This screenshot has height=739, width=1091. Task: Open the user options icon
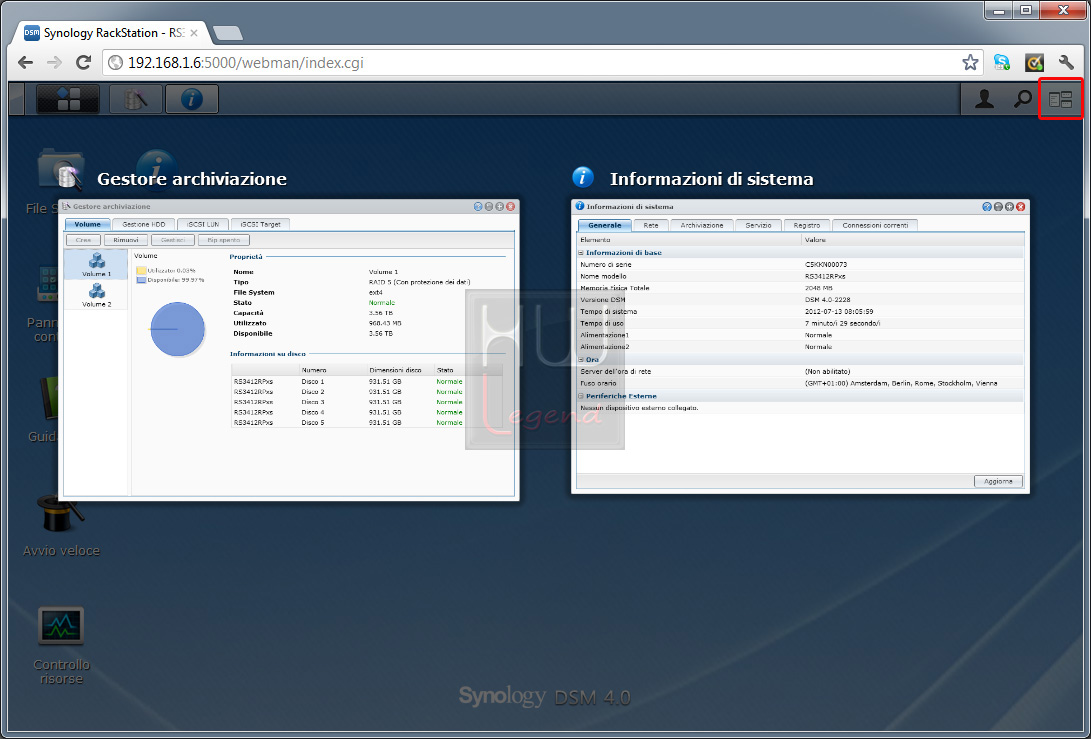pos(984,99)
